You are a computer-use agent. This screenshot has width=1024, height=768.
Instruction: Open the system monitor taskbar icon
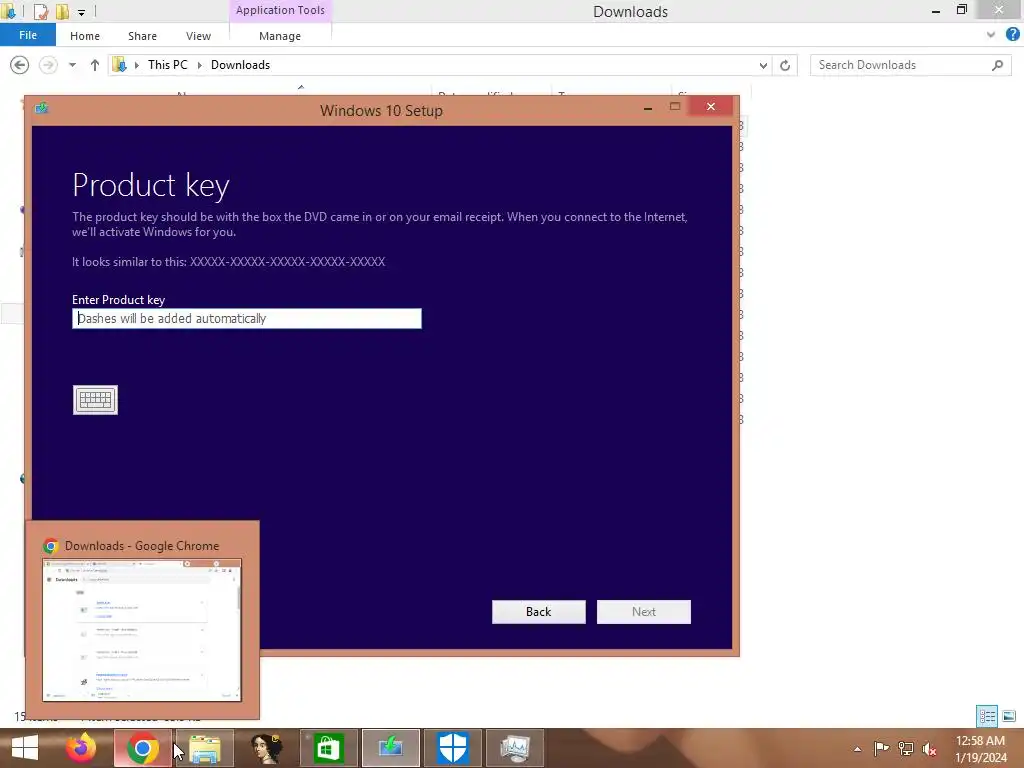515,748
